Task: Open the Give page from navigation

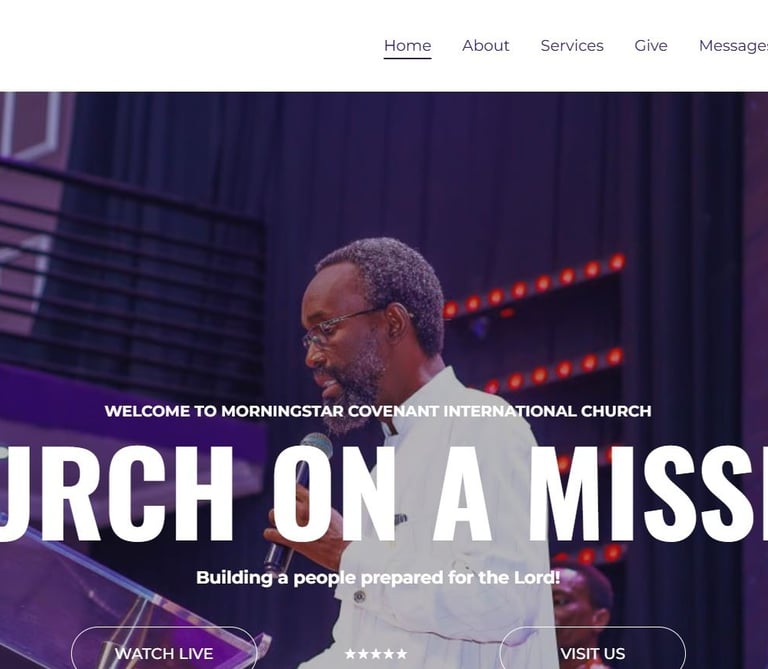Action: 650,46
